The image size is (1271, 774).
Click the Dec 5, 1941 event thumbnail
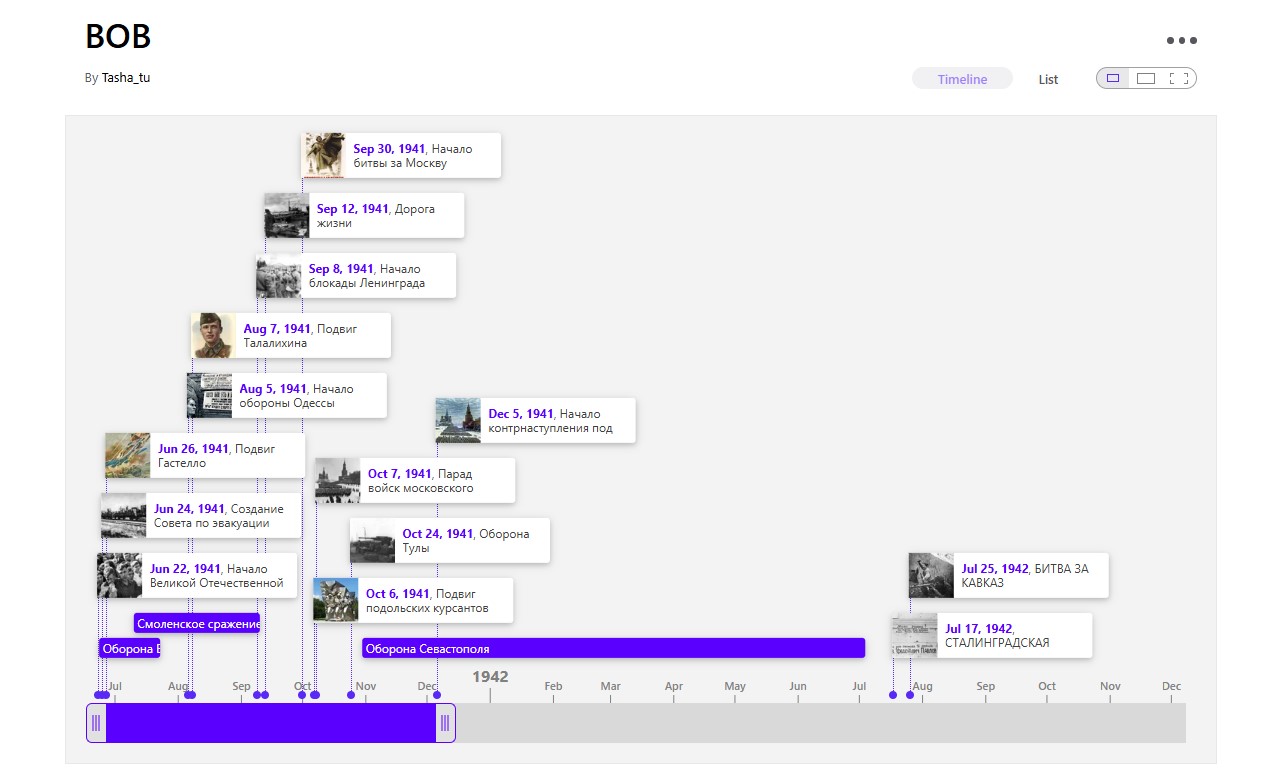(x=458, y=420)
